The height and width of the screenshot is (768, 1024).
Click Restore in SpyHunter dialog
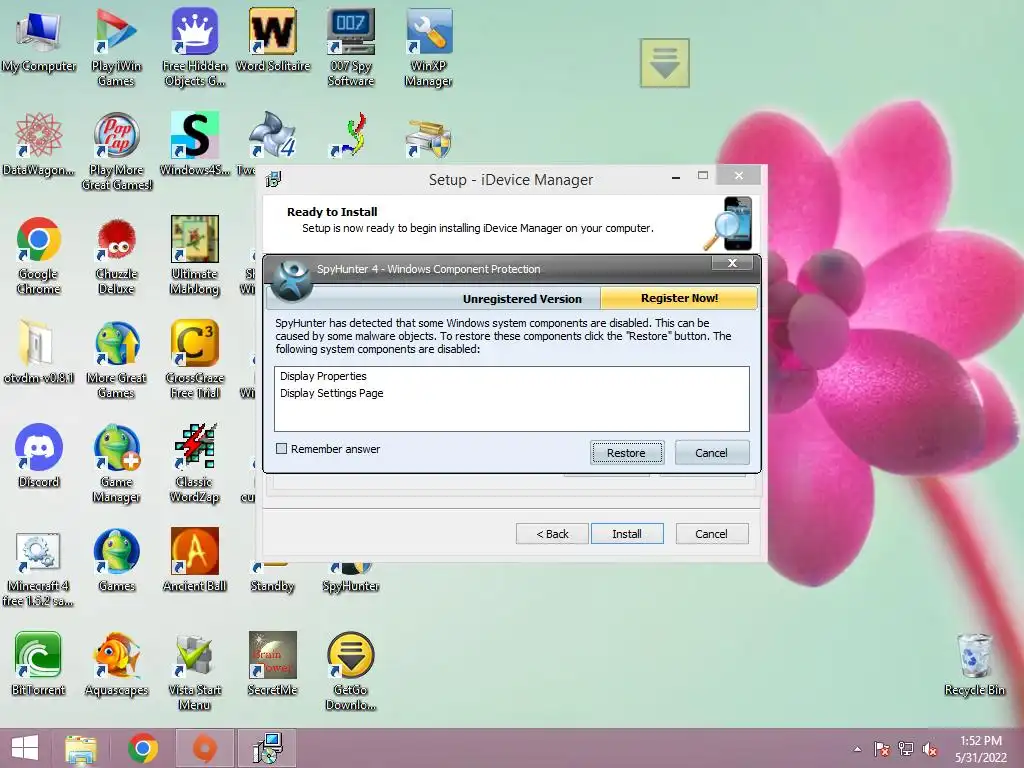point(626,453)
